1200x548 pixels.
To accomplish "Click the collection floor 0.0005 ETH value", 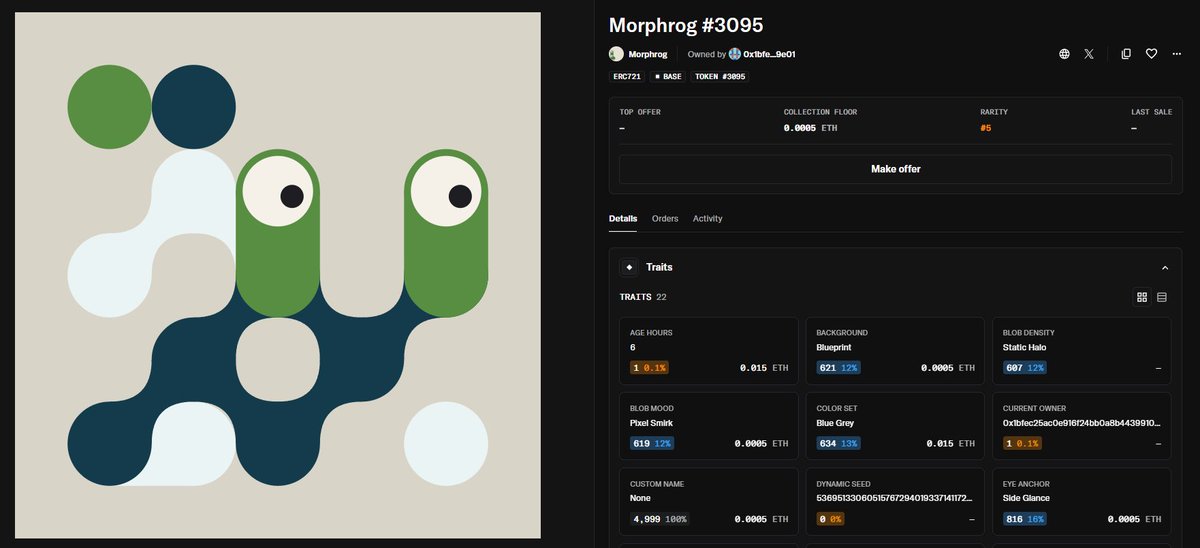I will 810,128.
